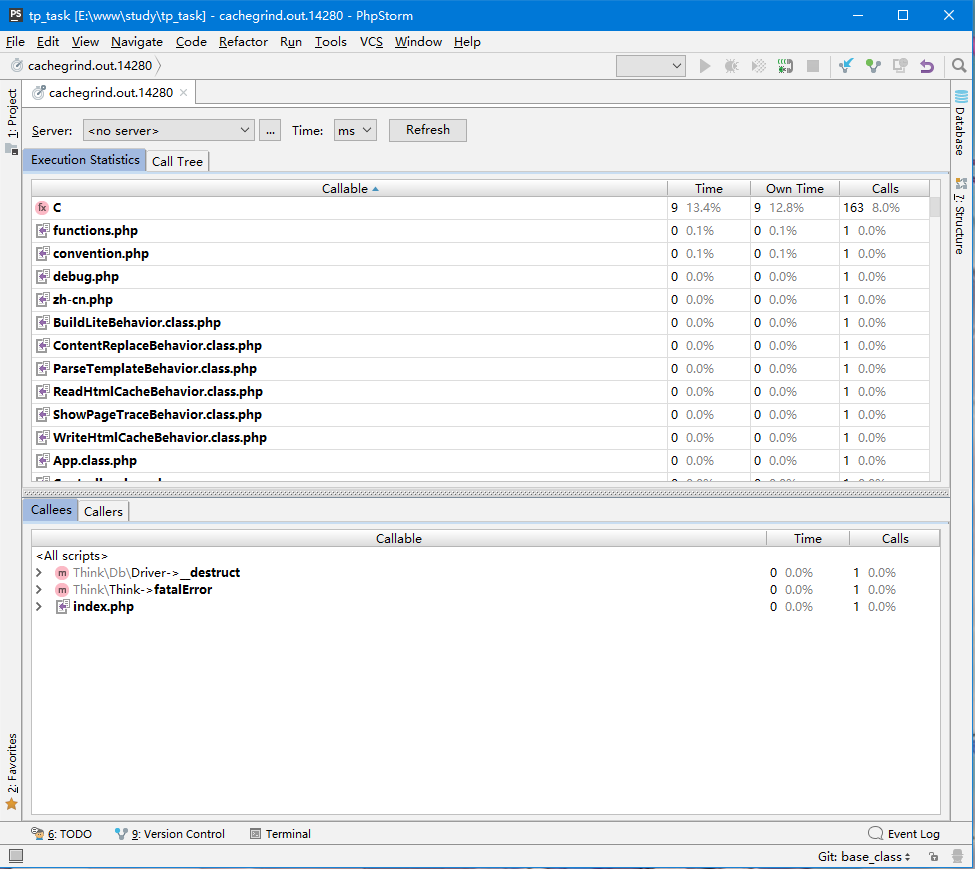This screenshot has height=869, width=975.
Task: Select the convention.php row
Action: coord(480,254)
